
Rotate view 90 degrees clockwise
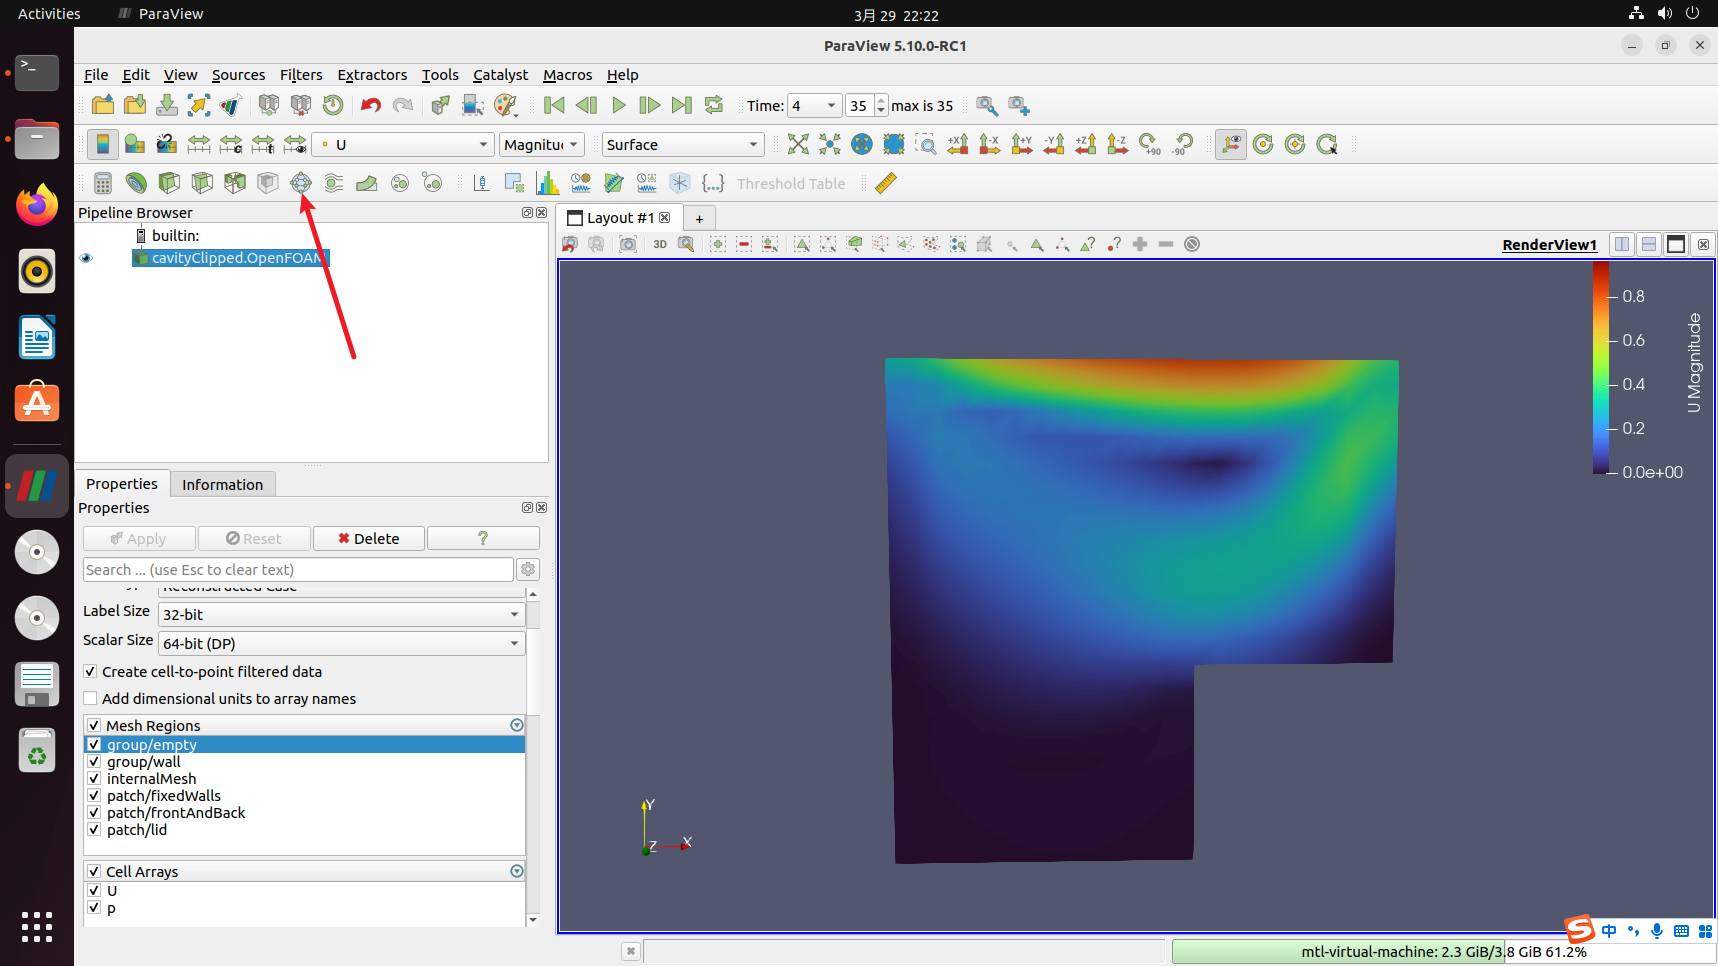point(1150,144)
